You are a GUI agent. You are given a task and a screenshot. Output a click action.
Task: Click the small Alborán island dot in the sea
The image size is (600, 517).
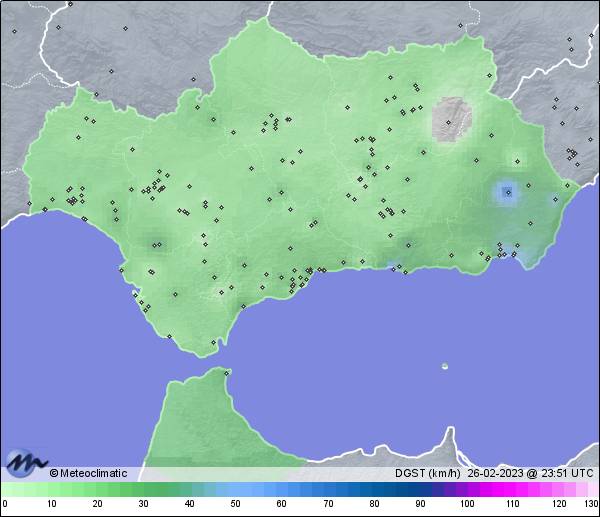tap(445, 366)
